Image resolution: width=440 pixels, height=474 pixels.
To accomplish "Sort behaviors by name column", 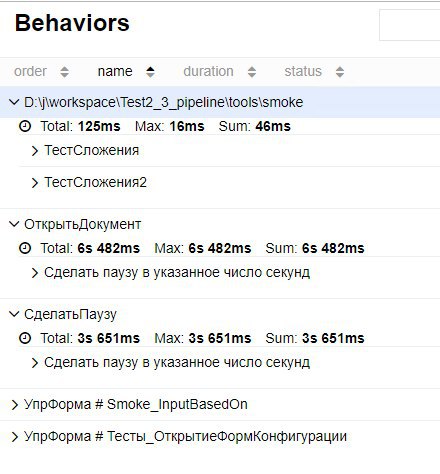I will (x=150, y=72).
